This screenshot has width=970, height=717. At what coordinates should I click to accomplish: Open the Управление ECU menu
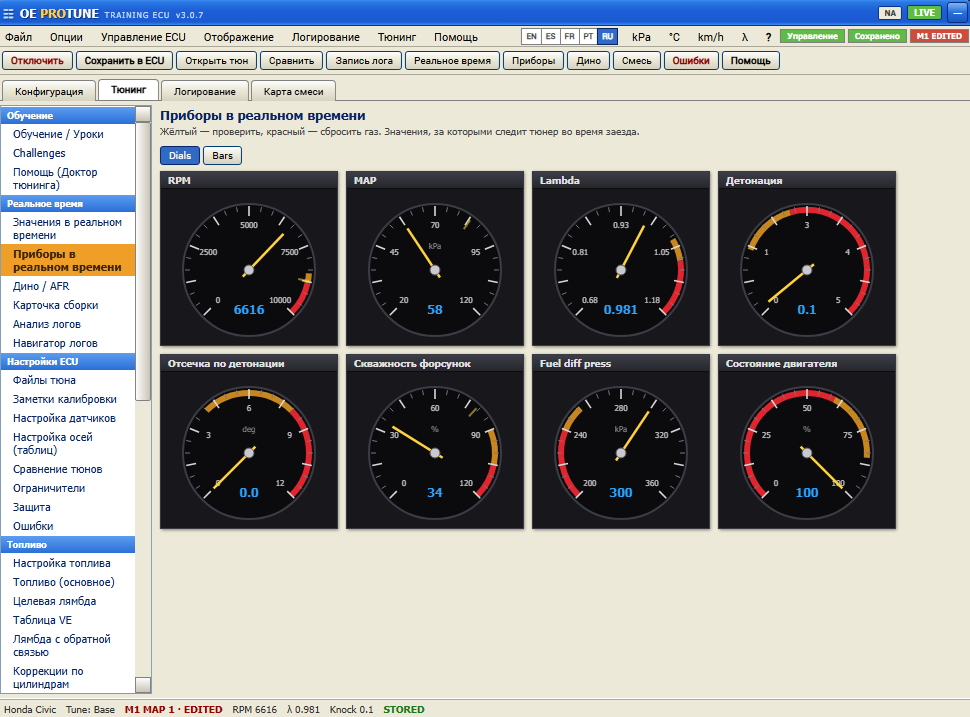coord(143,37)
